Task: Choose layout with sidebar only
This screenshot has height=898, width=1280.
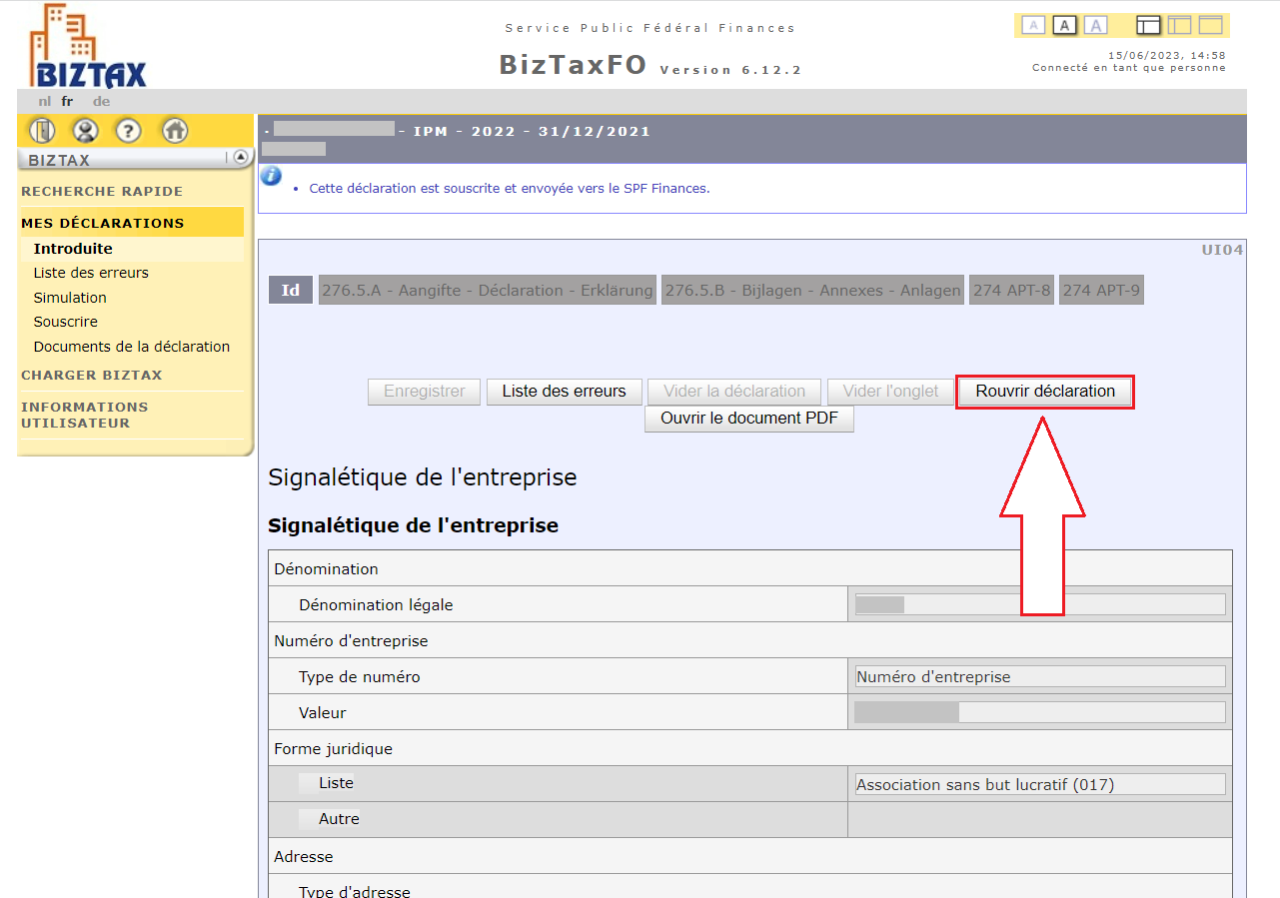Action: click(1180, 26)
